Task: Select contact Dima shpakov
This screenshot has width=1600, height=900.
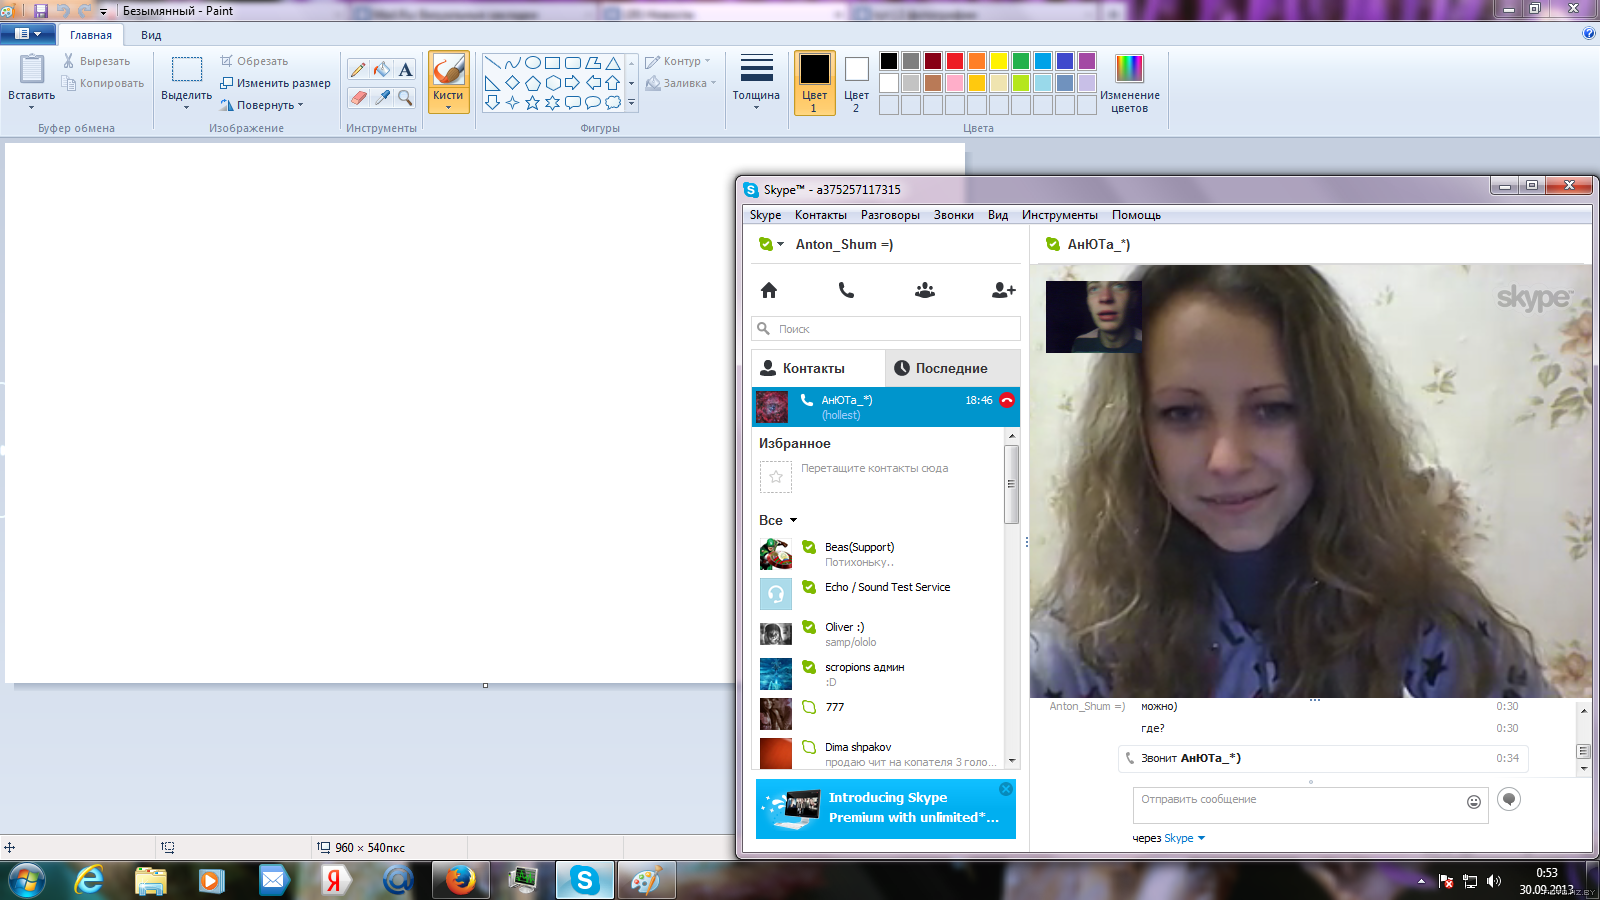Action: (x=878, y=754)
